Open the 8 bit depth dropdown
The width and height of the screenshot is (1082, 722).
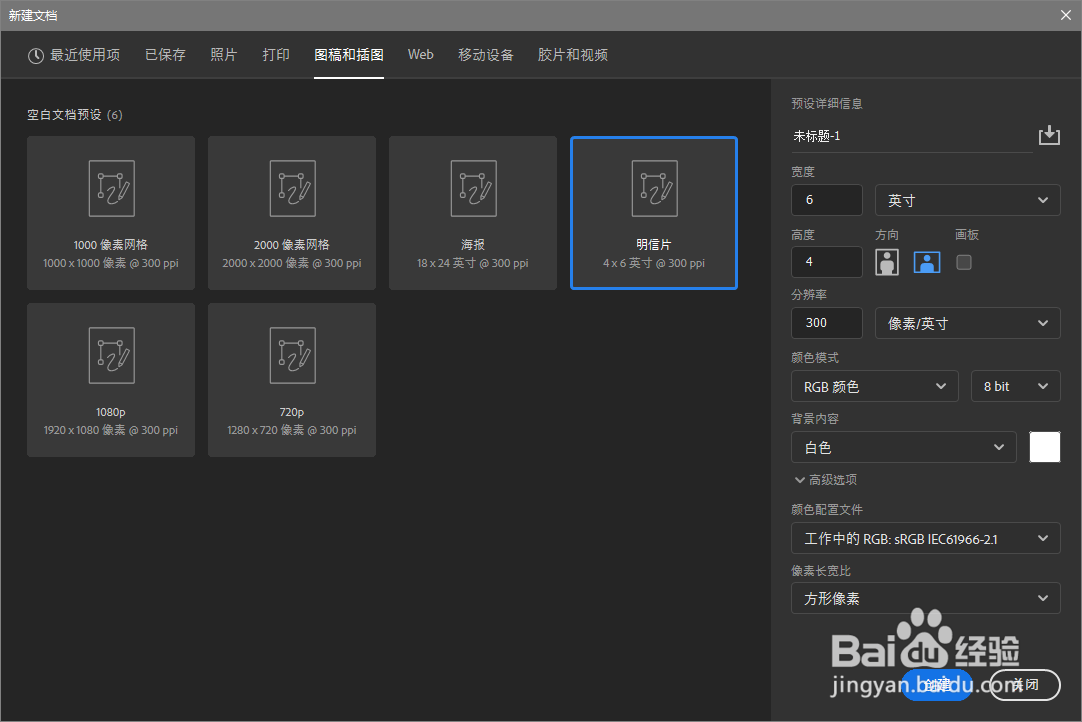1015,387
